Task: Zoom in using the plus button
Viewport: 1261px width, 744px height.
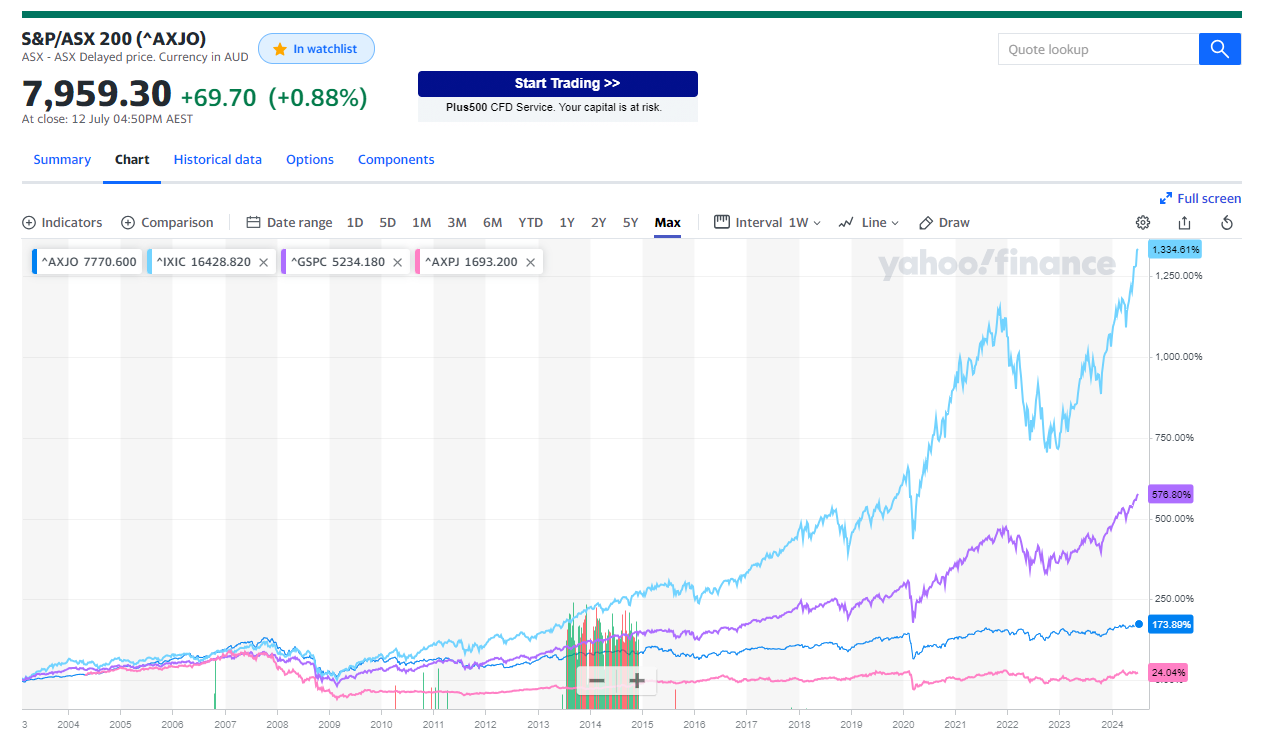Action: pyautogui.click(x=637, y=681)
